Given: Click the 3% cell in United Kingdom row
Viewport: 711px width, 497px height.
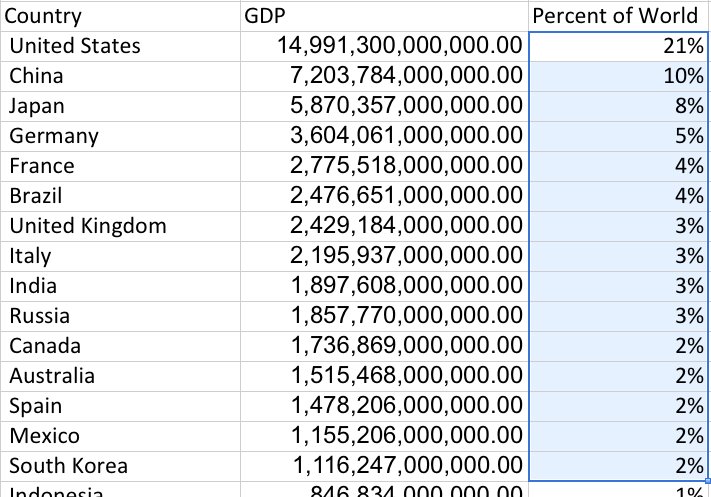Looking at the screenshot, I should 618,226.
